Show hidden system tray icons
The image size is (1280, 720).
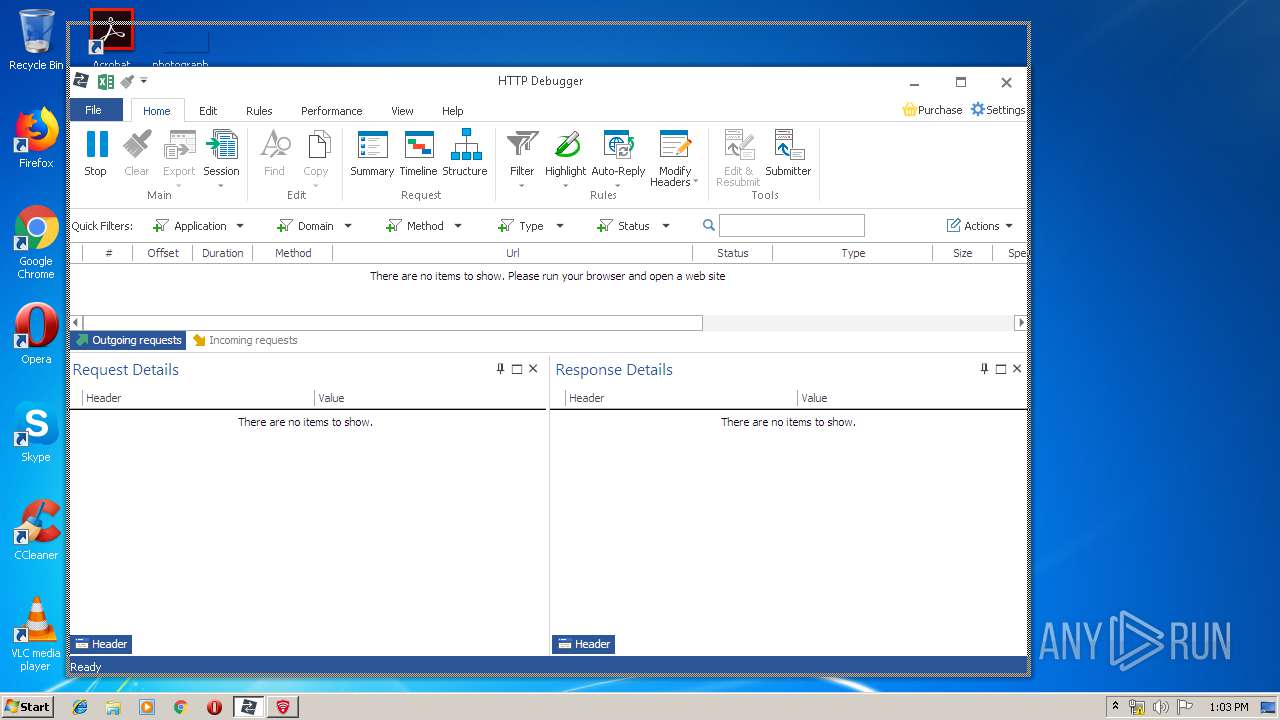point(1115,707)
